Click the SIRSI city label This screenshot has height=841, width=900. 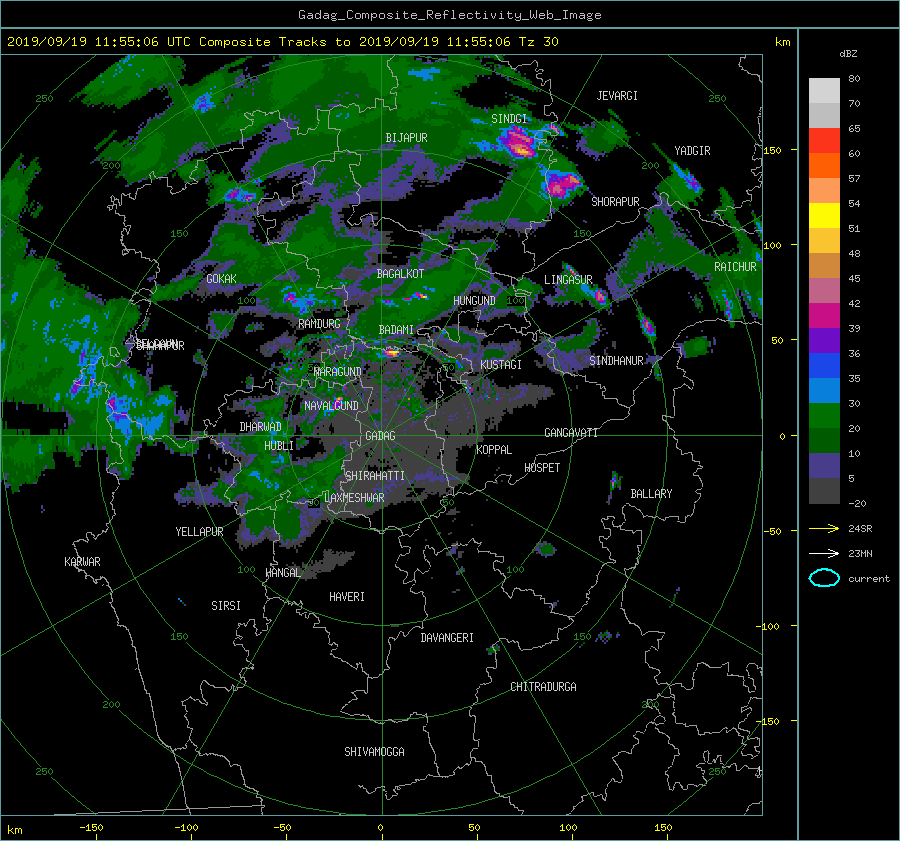226,606
